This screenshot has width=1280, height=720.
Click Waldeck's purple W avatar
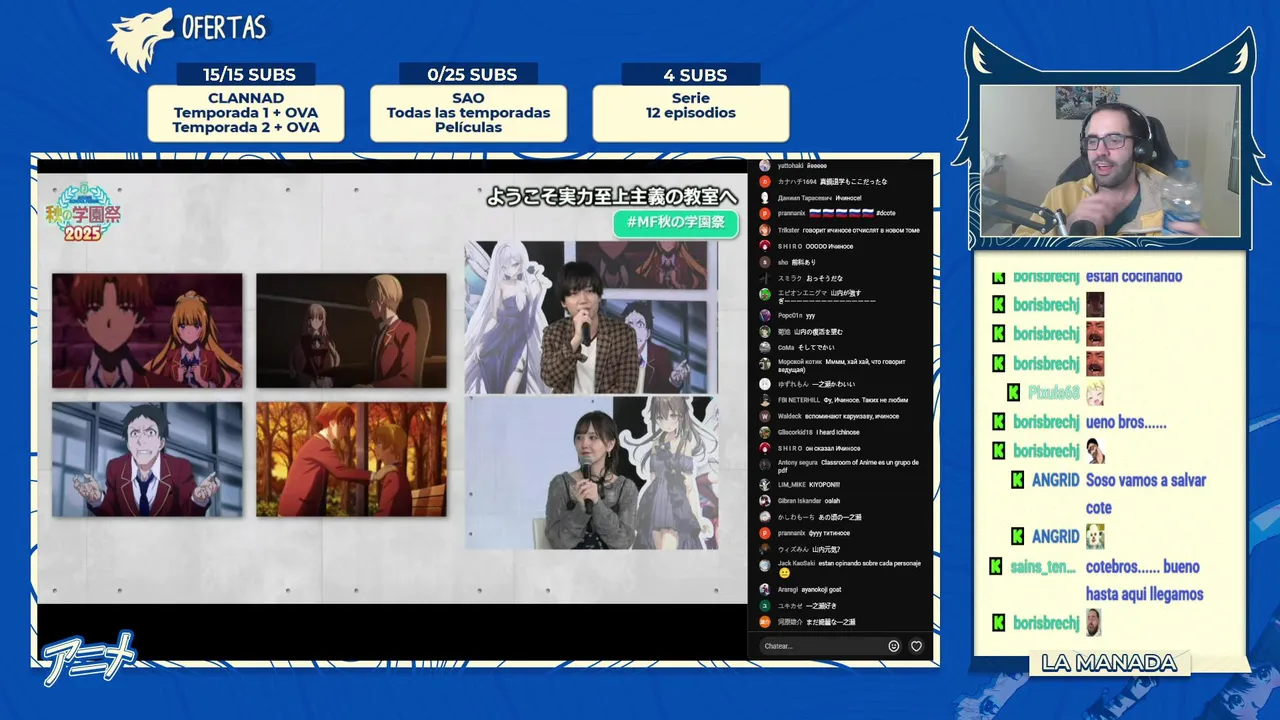click(x=765, y=416)
